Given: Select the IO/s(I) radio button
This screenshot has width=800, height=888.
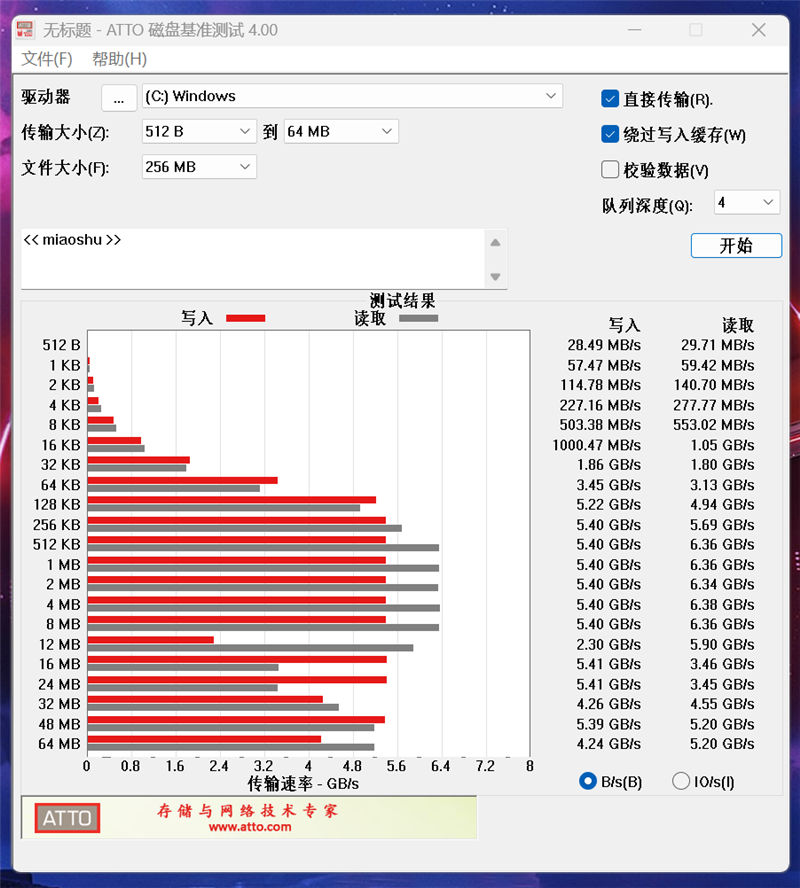Looking at the screenshot, I should click(x=681, y=782).
